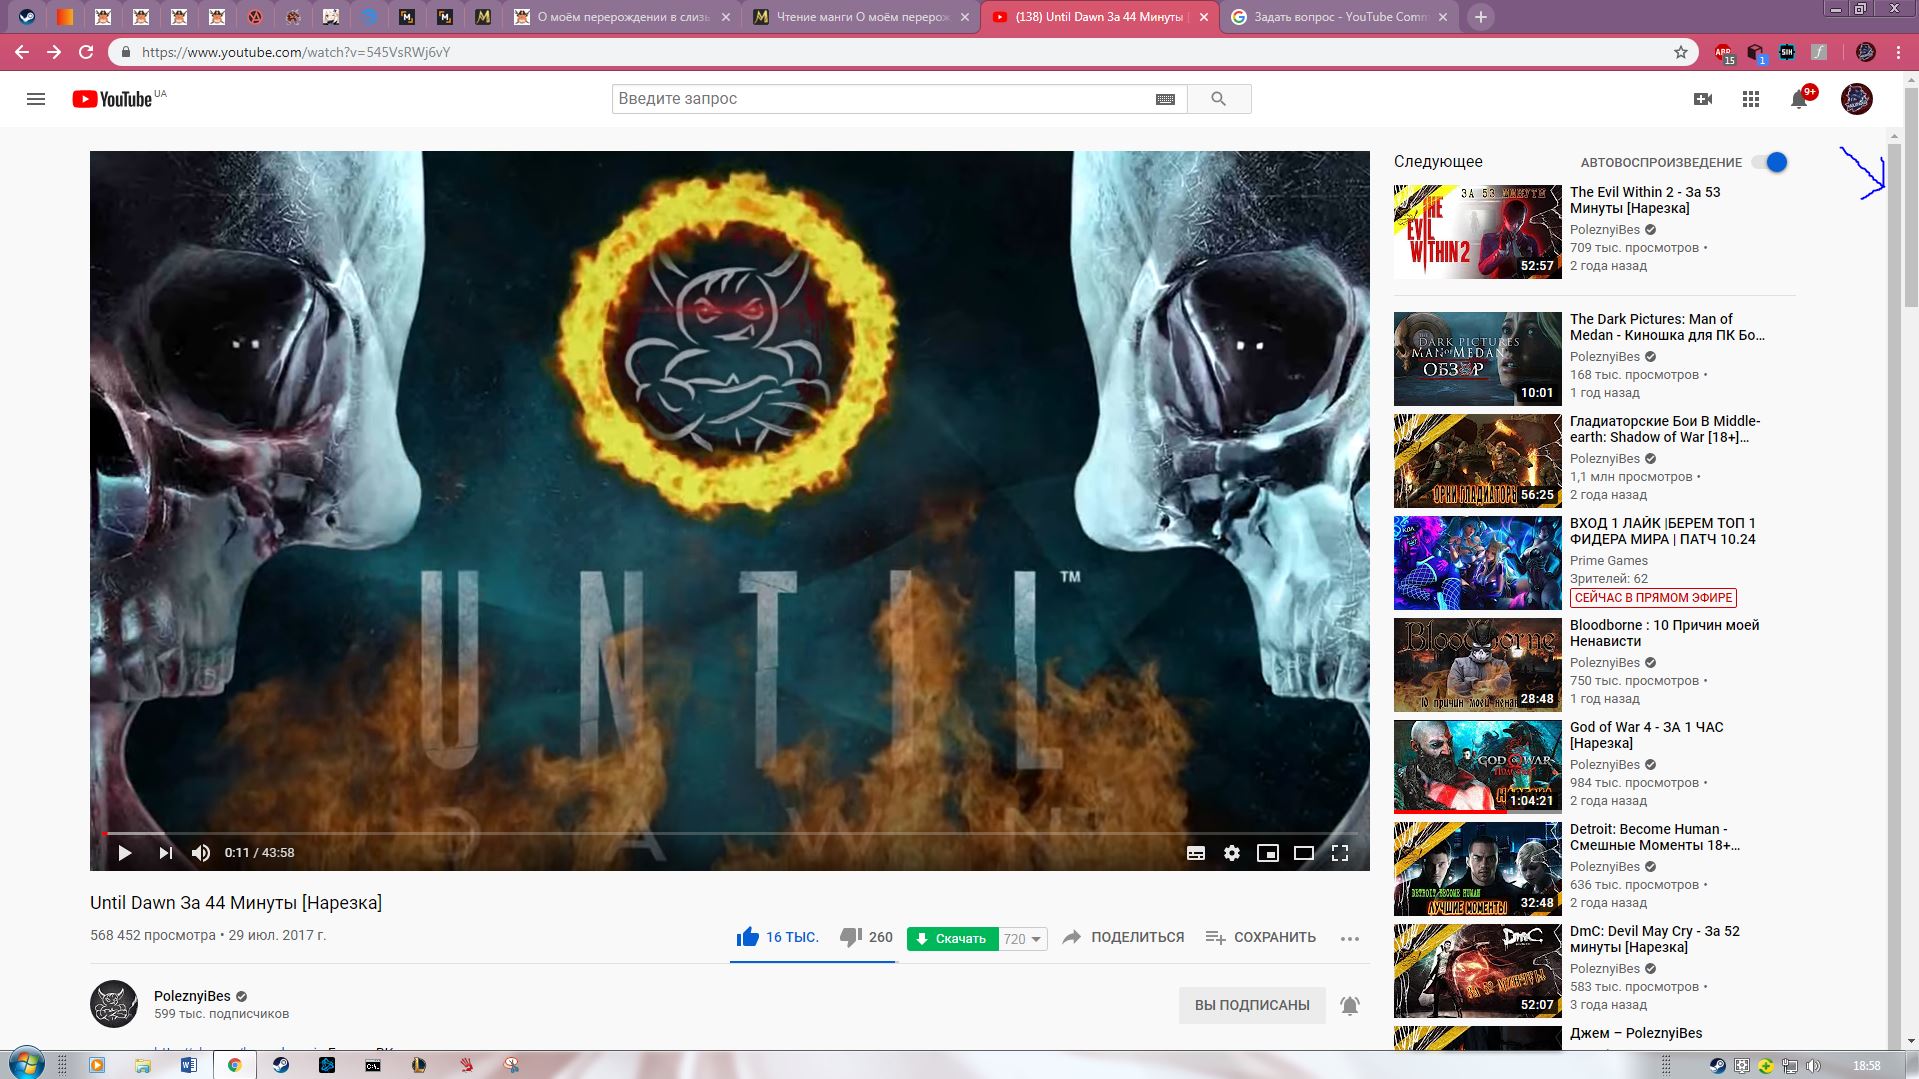1919x1079 pixels.
Task: Open a new browser tab
Action: click(x=1481, y=17)
